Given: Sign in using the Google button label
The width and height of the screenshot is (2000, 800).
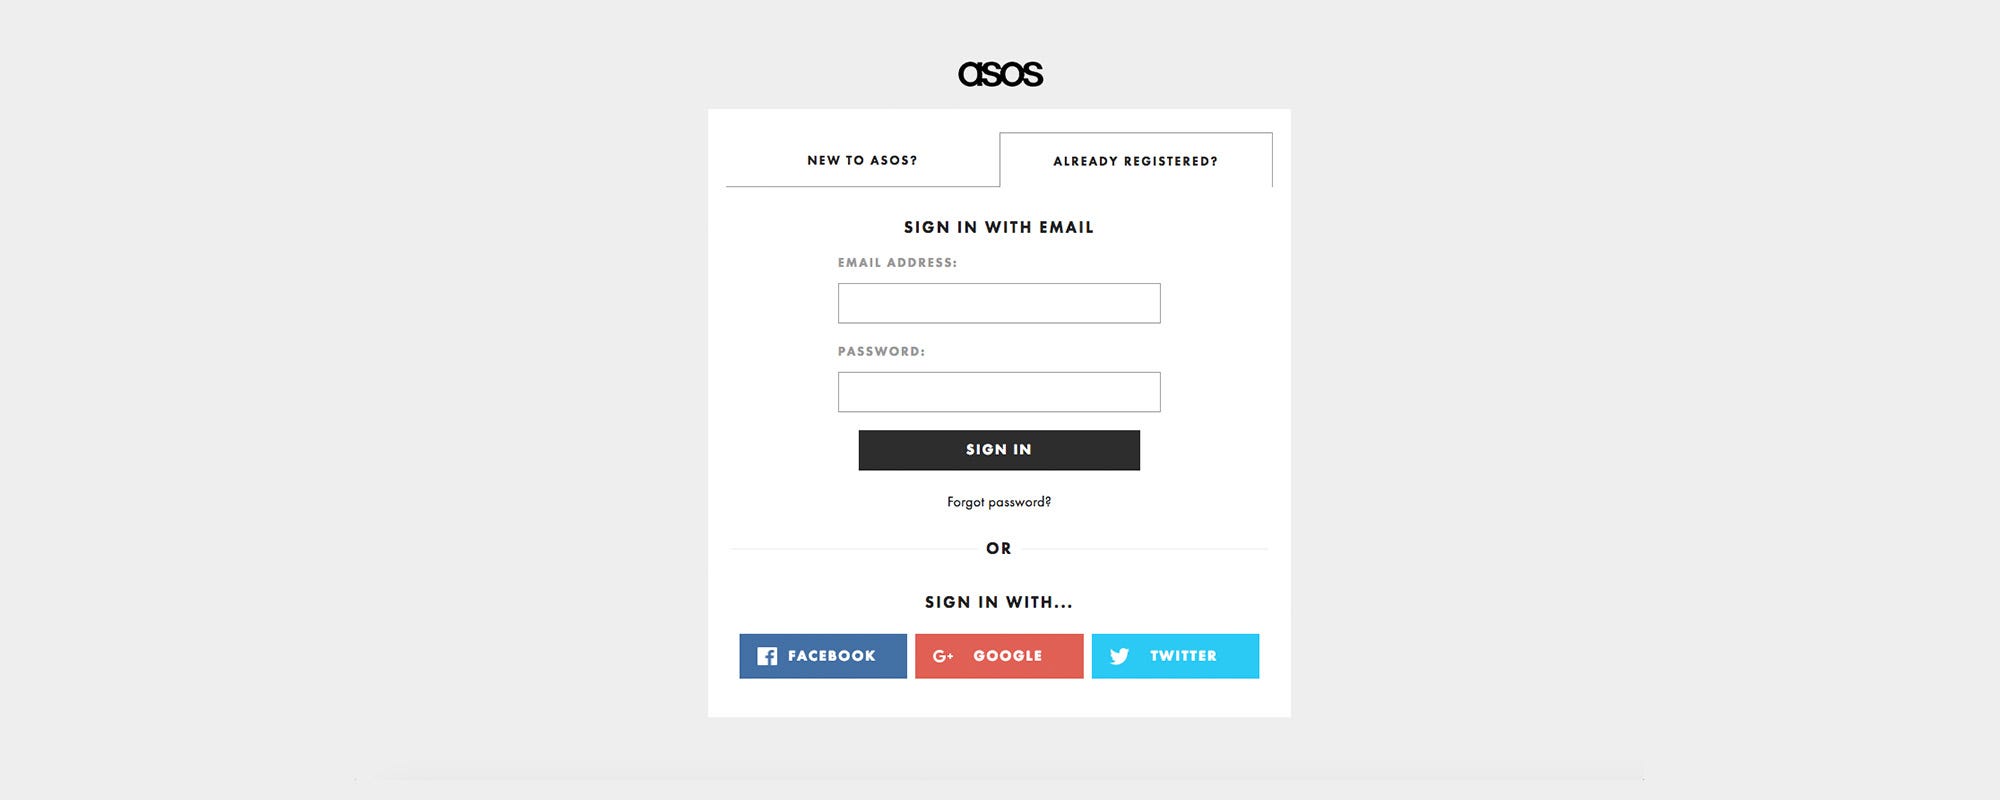Looking at the screenshot, I should (1008, 656).
